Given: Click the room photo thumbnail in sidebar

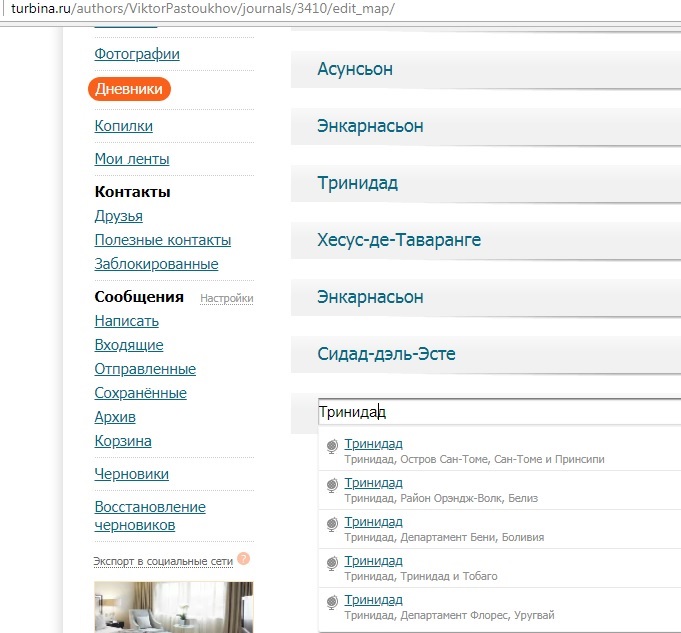Looking at the screenshot, I should pyautogui.click(x=173, y=606).
